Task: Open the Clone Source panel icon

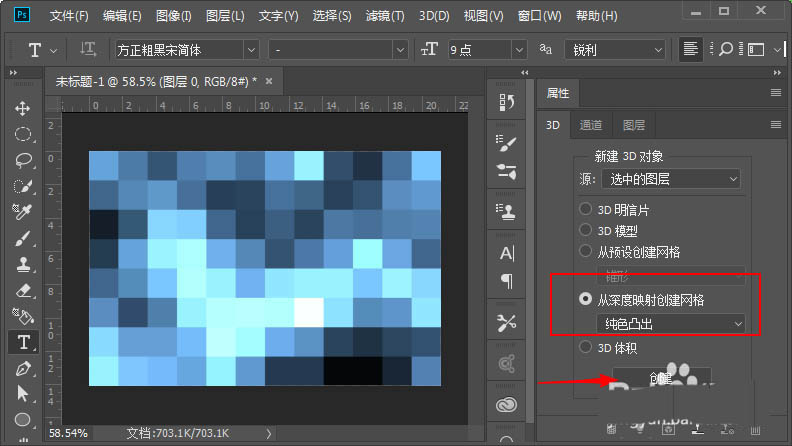Action: [506, 211]
